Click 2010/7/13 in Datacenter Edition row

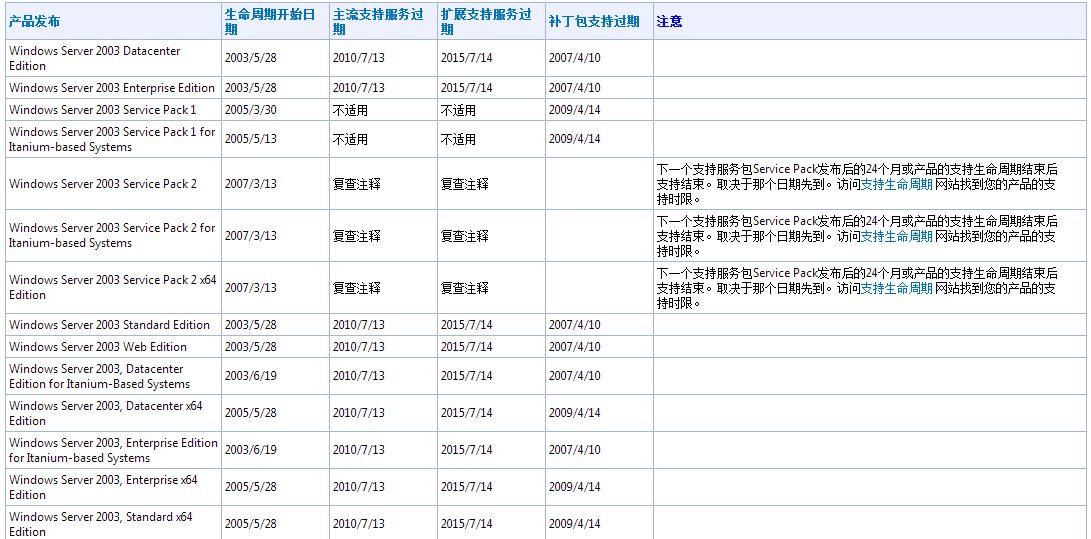click(358, 58)
